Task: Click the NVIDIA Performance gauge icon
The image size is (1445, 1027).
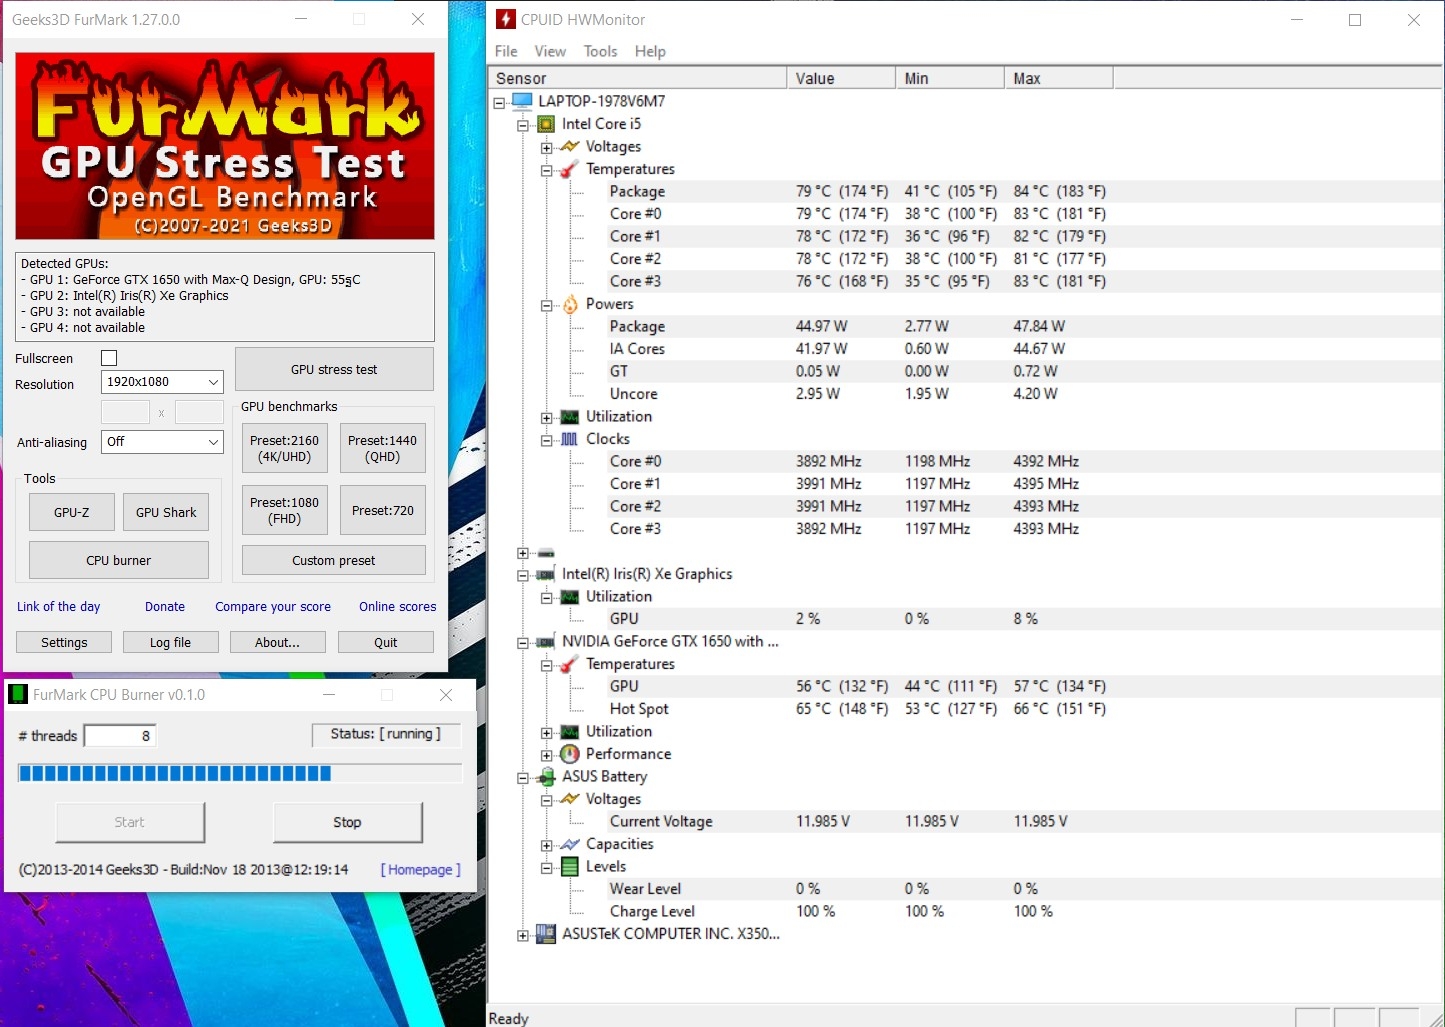Action: pyautogui.click(x=570, y=754)
